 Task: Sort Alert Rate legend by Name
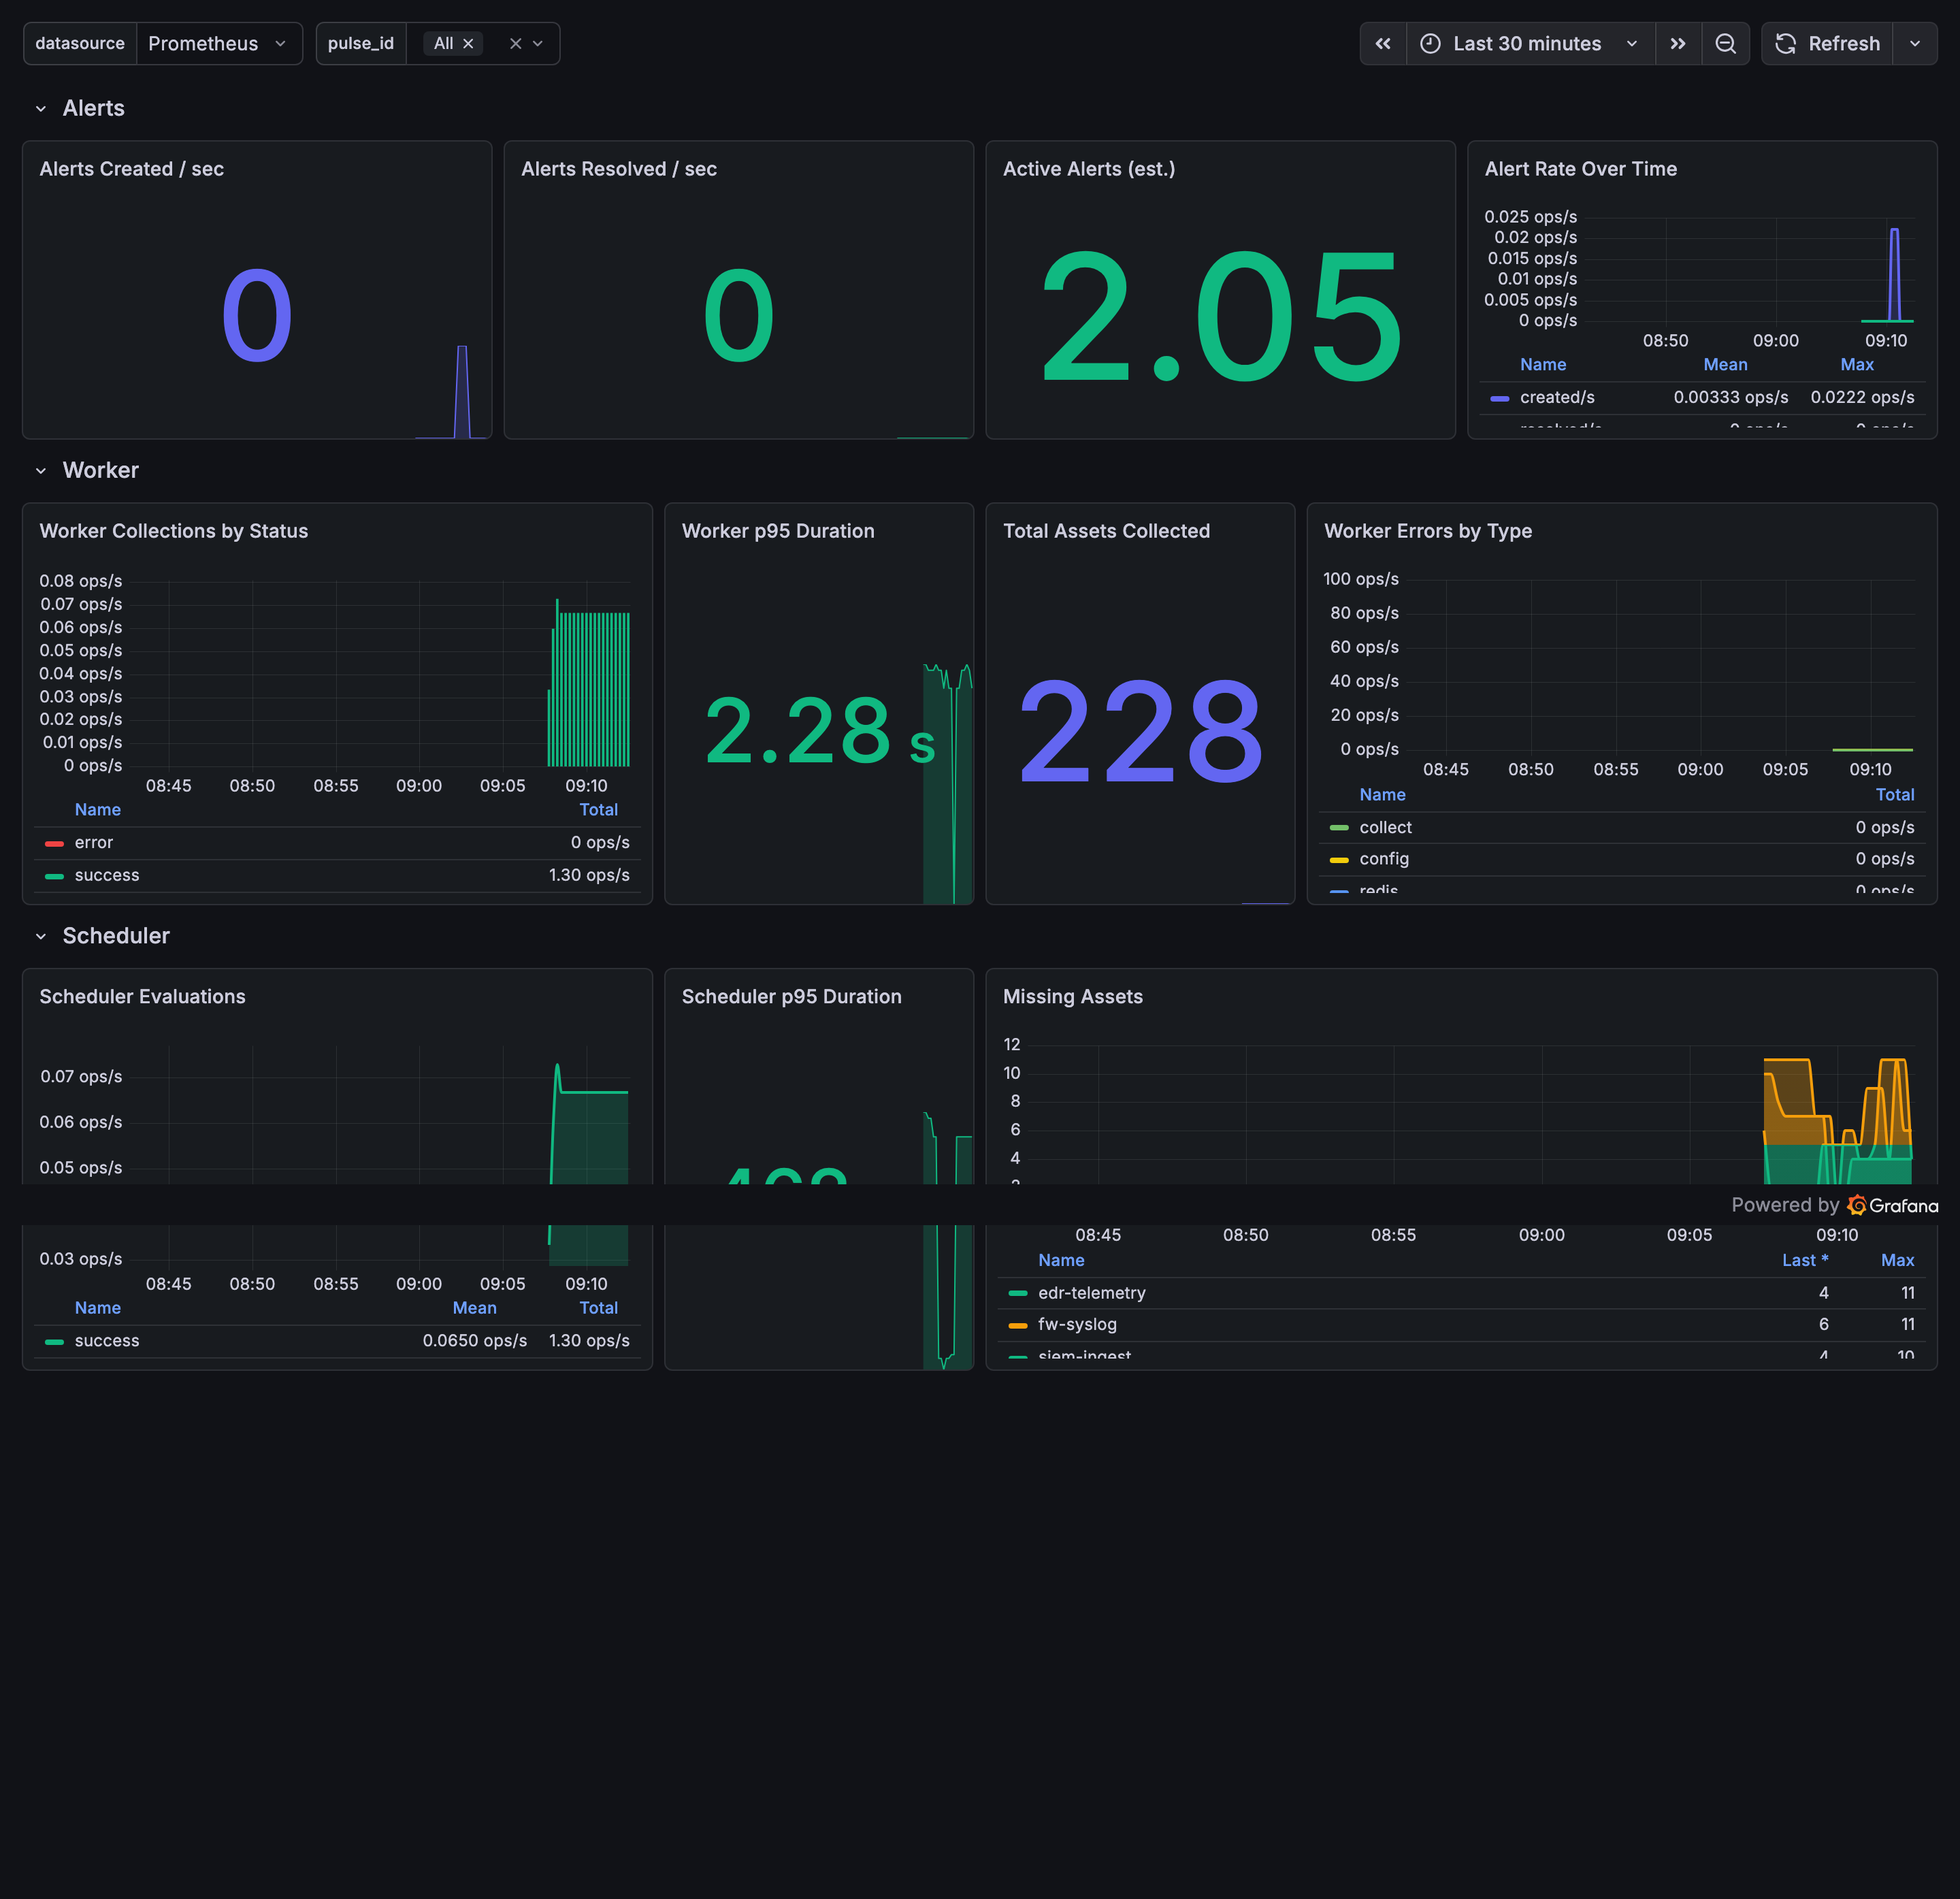(x=1543, y=365)
